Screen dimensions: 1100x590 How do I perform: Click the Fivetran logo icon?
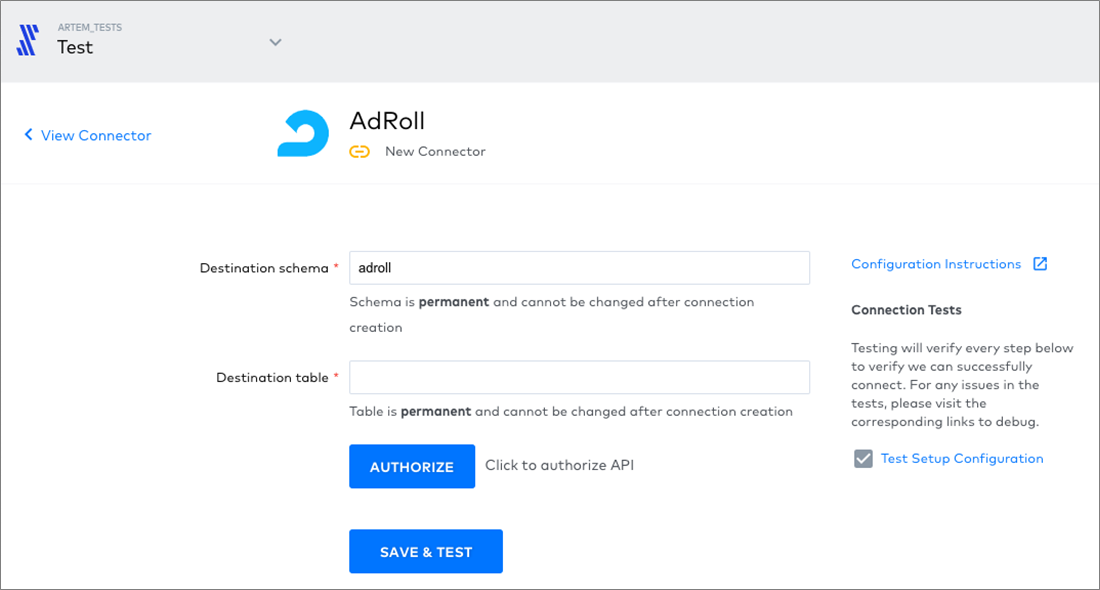coord(27,40)
